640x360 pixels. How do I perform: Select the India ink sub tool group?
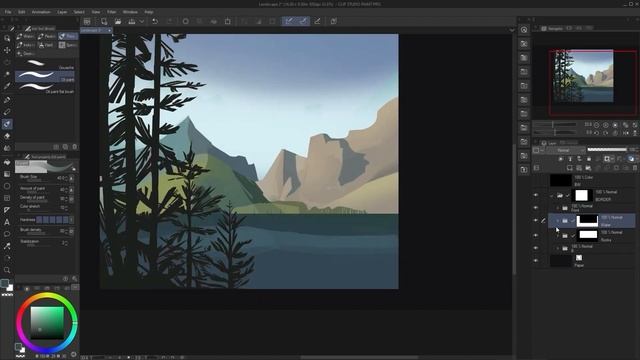tap(25, 45)
